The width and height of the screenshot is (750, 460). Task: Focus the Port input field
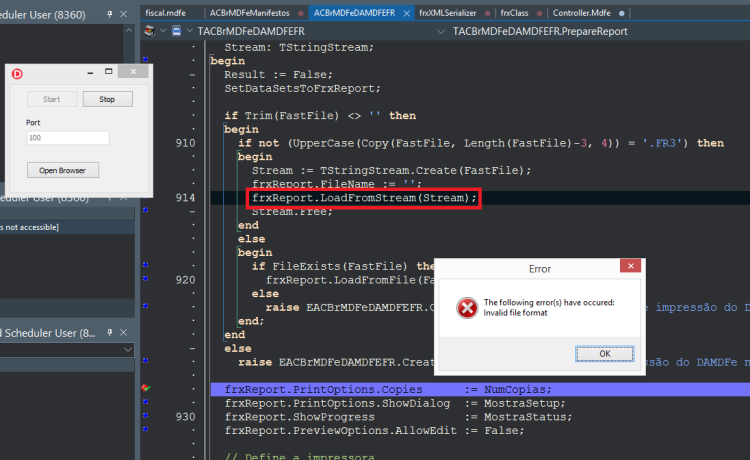click(68, 138)
